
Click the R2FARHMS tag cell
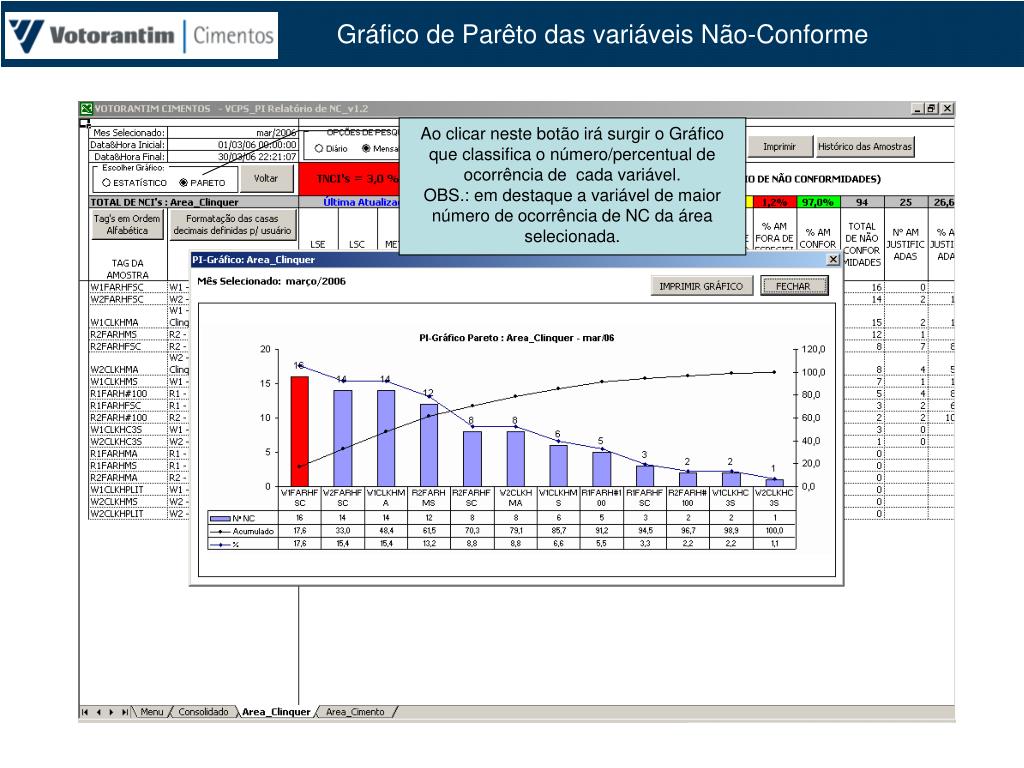[128, 334]
